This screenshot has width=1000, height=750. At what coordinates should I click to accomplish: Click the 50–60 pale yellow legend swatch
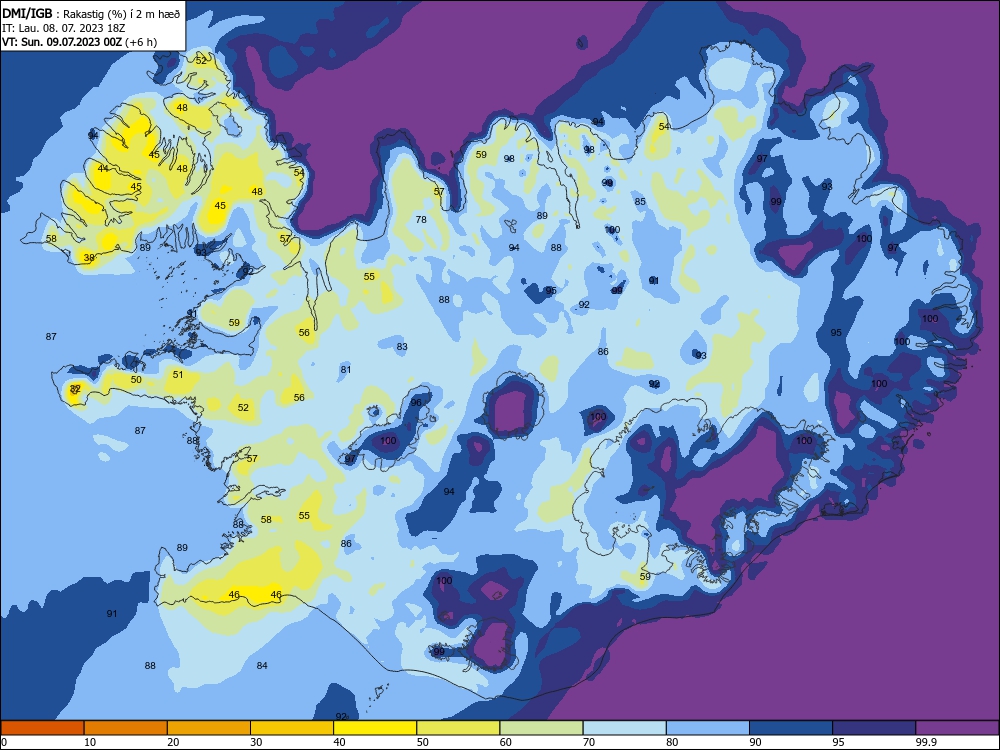[x=458, y=728]
